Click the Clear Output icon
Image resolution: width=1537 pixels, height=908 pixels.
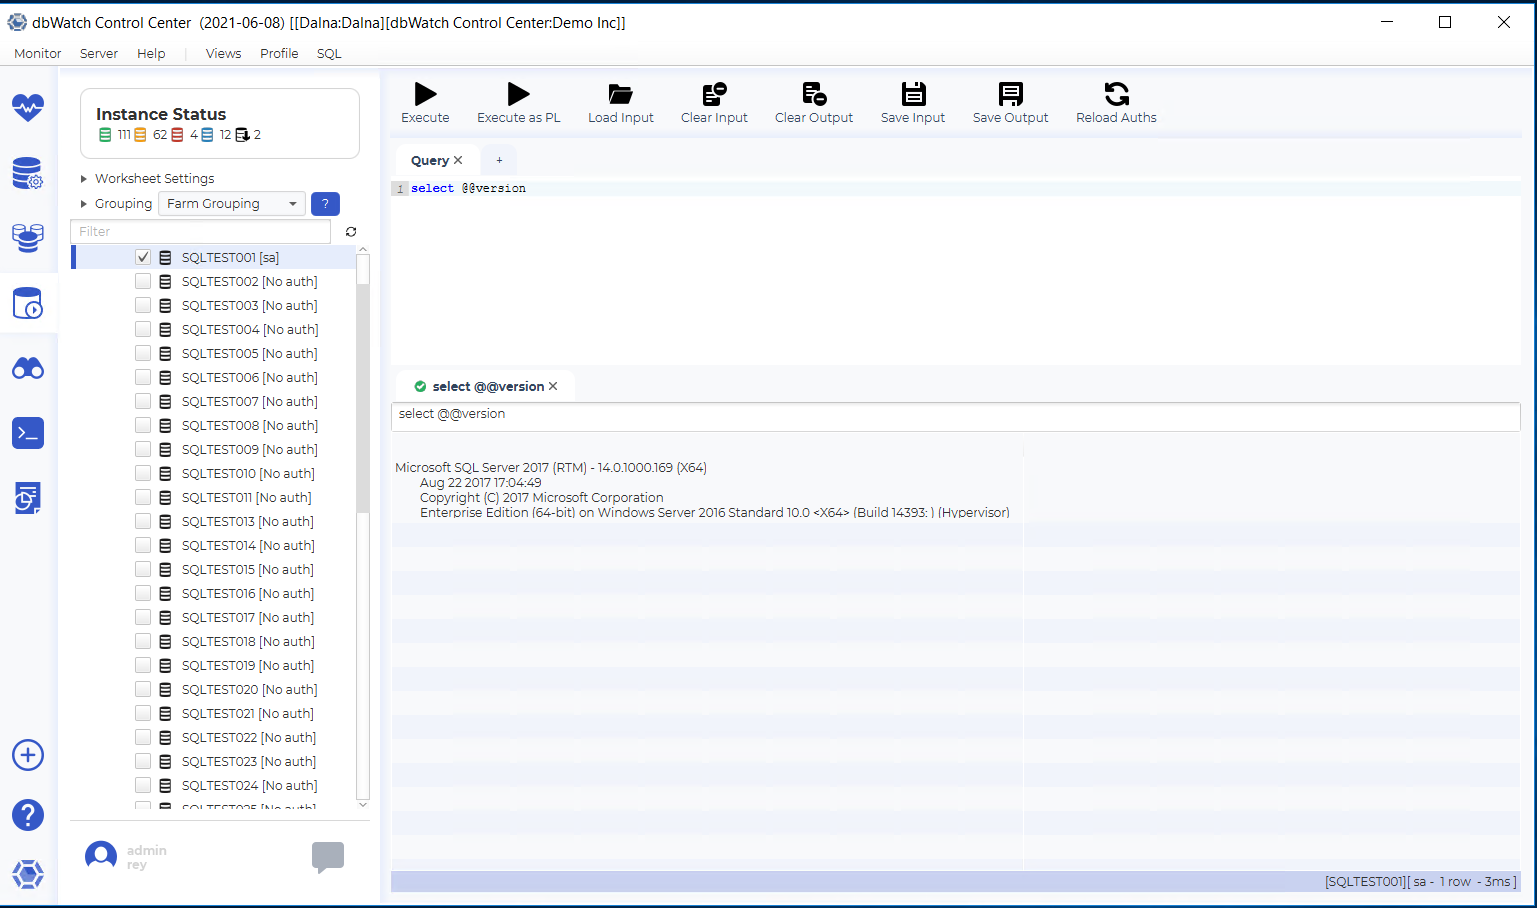pos(814,94)
